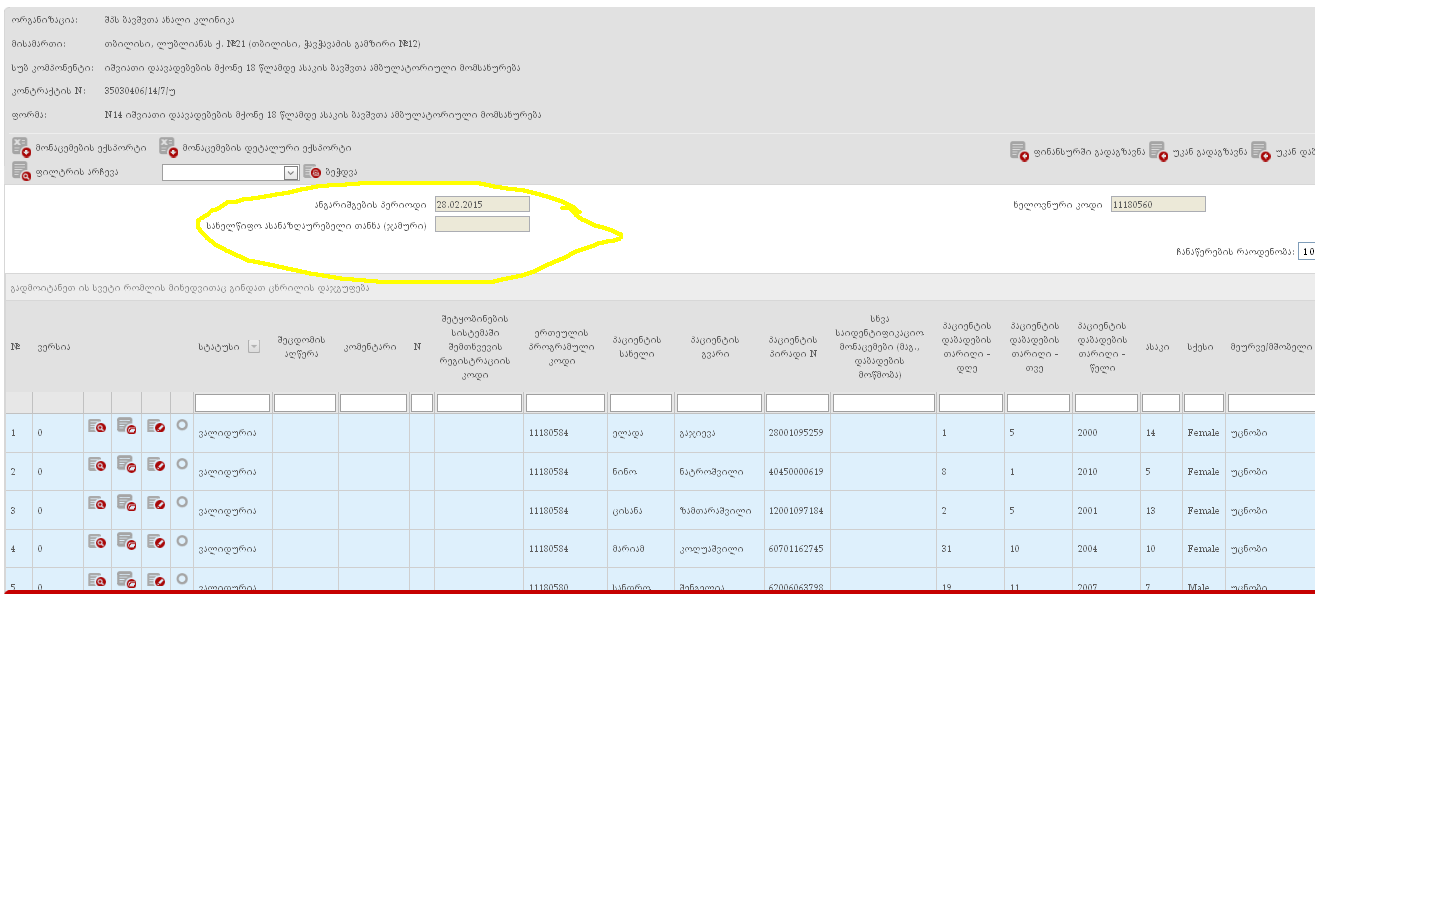Select the radio button in row 3

pos(182,502)
